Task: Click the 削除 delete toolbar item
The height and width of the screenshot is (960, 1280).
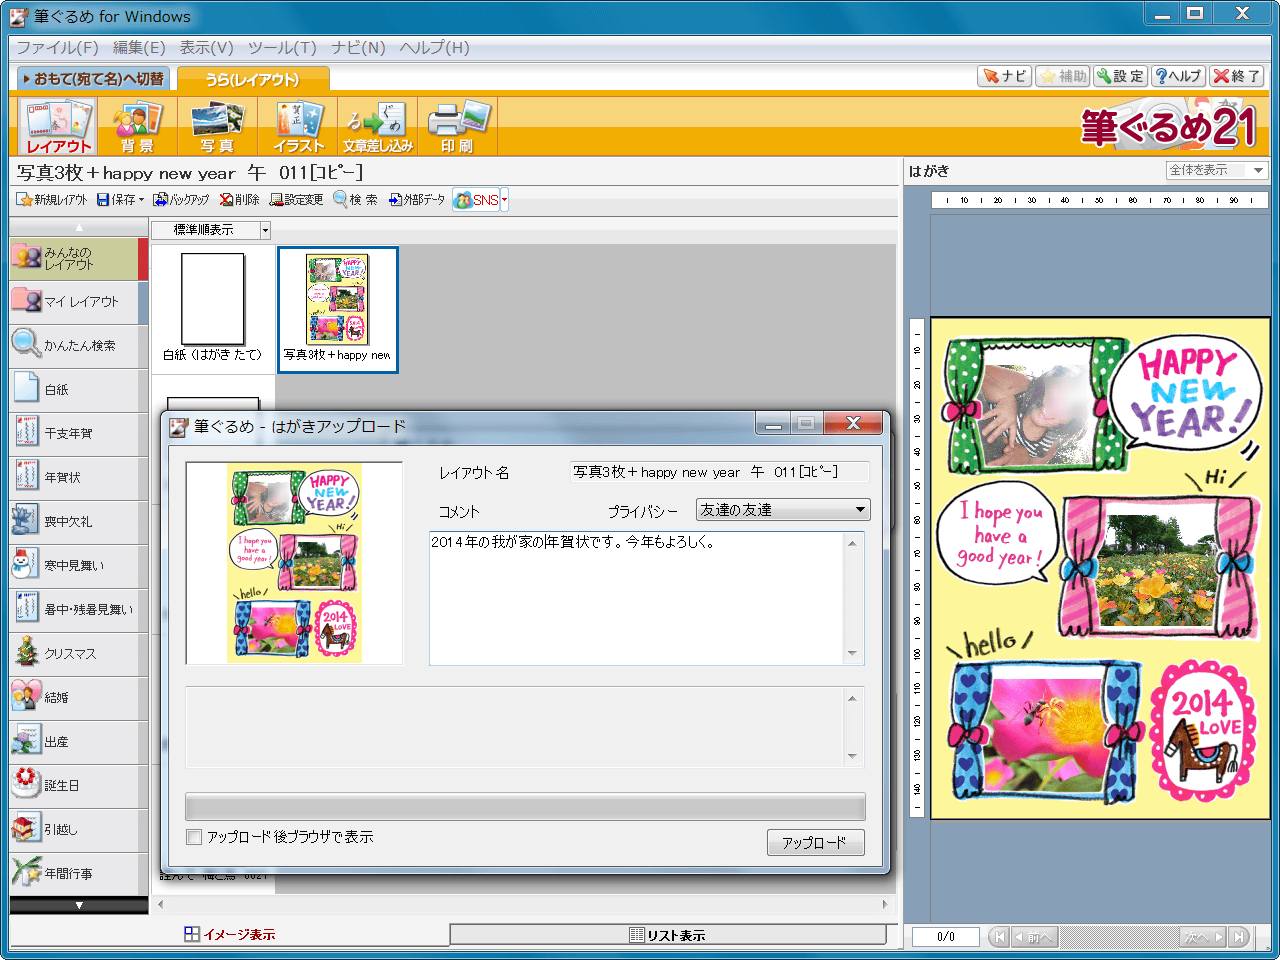Action: (240, 200)
